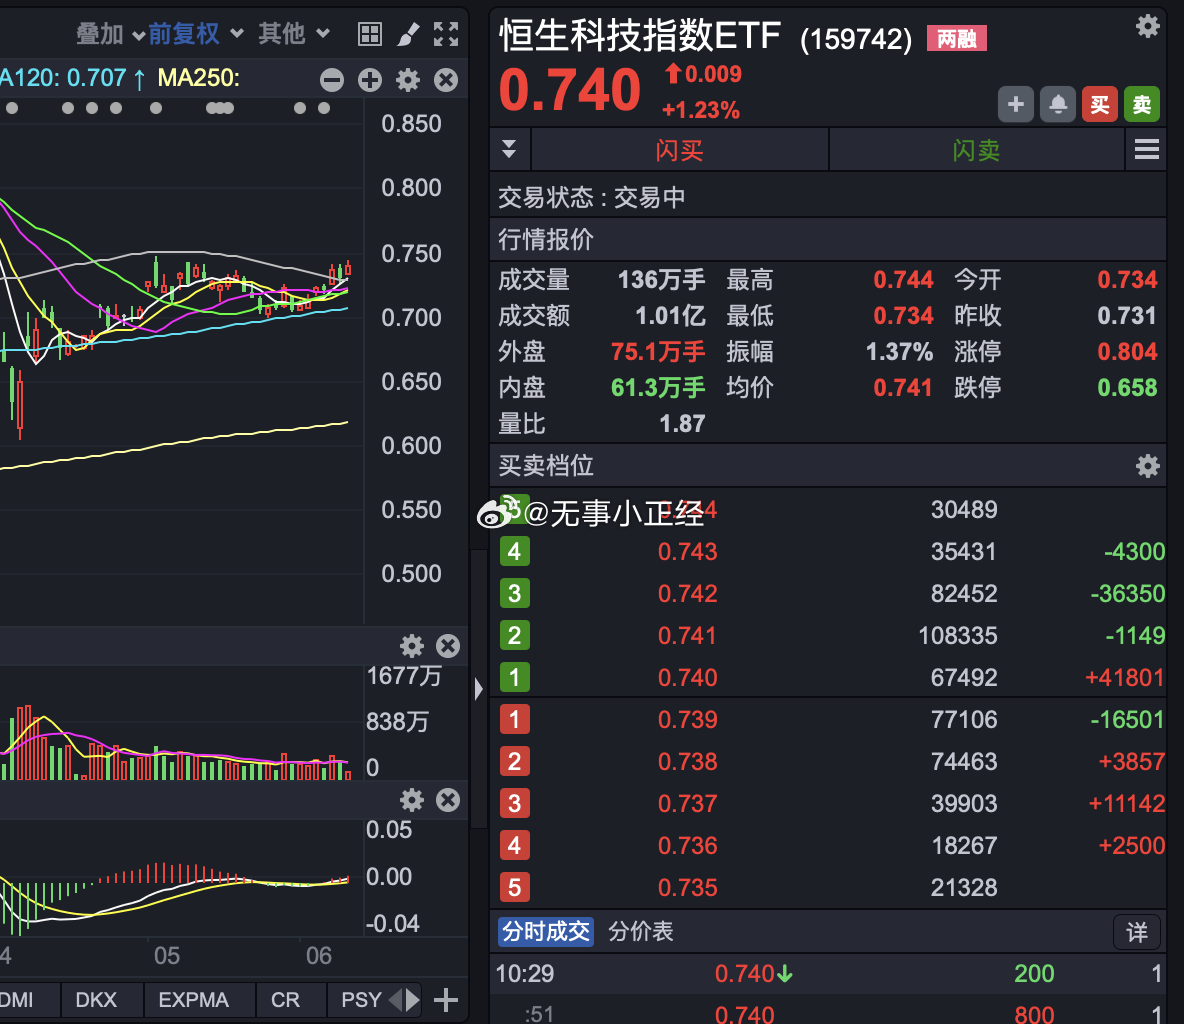Select sell level 2 price 0.741

[687, 636]
